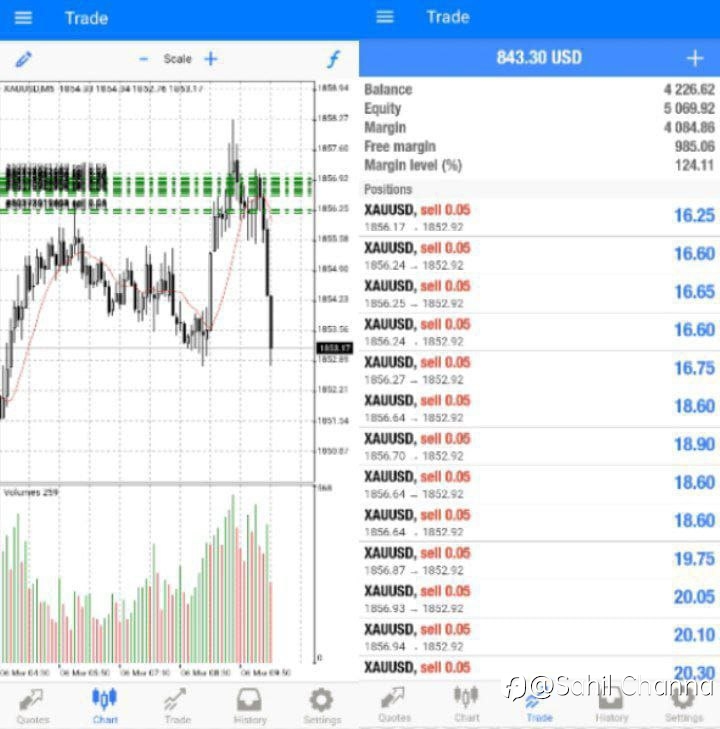Tap the current price label on chart axis
Image resolution: width=720 pixels, height=729 pixels.
(x=334, y=348)
